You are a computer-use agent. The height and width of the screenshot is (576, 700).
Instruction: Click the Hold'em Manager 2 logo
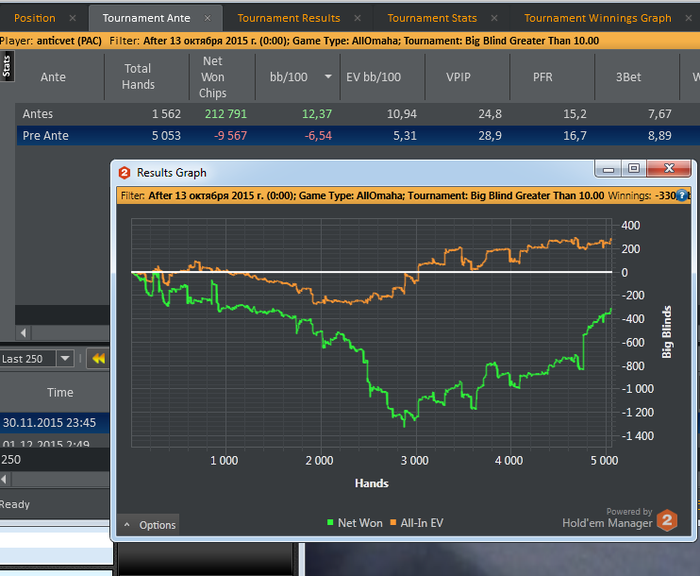tap(667, 520)
